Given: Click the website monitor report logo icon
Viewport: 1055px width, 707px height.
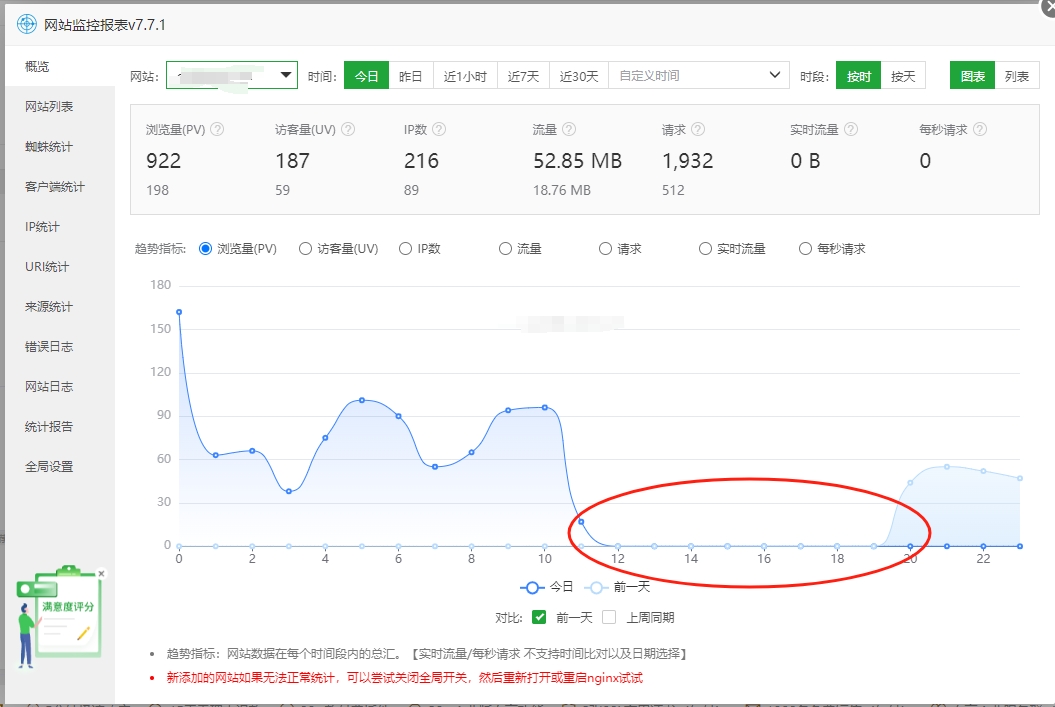Looking at the screenshot, I should 26,24.
